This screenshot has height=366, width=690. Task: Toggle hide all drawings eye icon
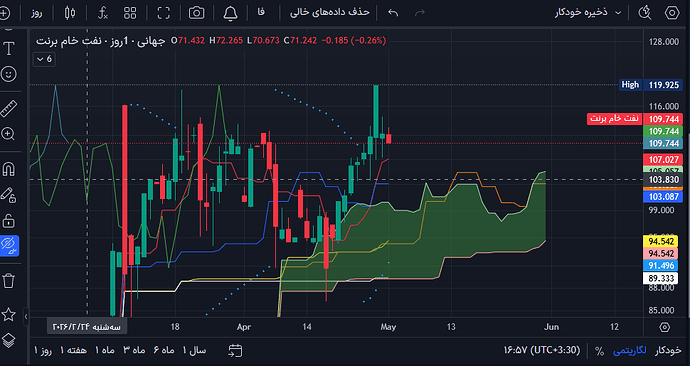coord(9,245)
